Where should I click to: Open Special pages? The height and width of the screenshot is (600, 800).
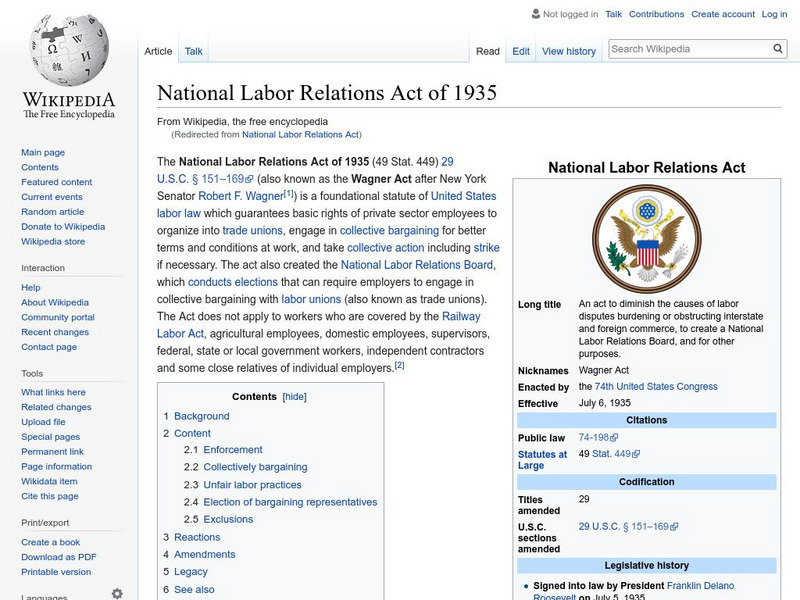pyautogui.click(x=51, y=437)
